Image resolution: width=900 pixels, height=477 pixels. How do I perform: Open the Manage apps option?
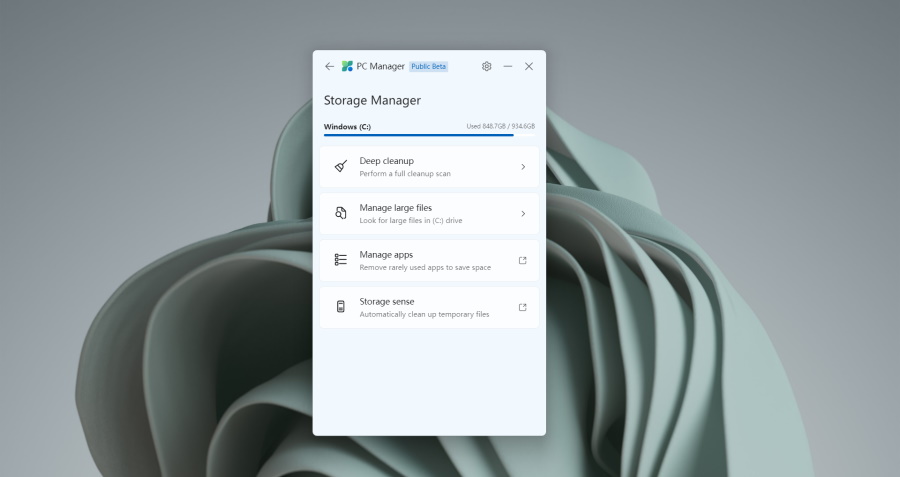tap(429, 261)
